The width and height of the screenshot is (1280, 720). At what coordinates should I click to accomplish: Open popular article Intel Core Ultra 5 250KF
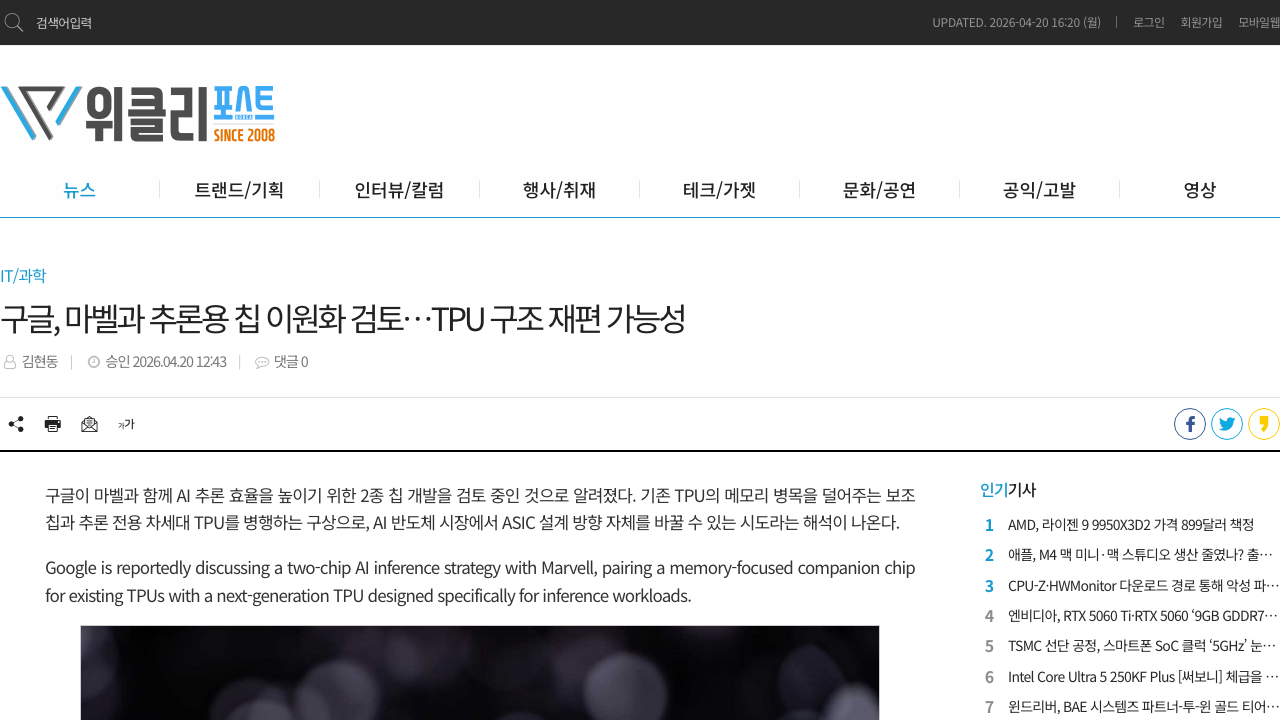tap(1143, 677)
